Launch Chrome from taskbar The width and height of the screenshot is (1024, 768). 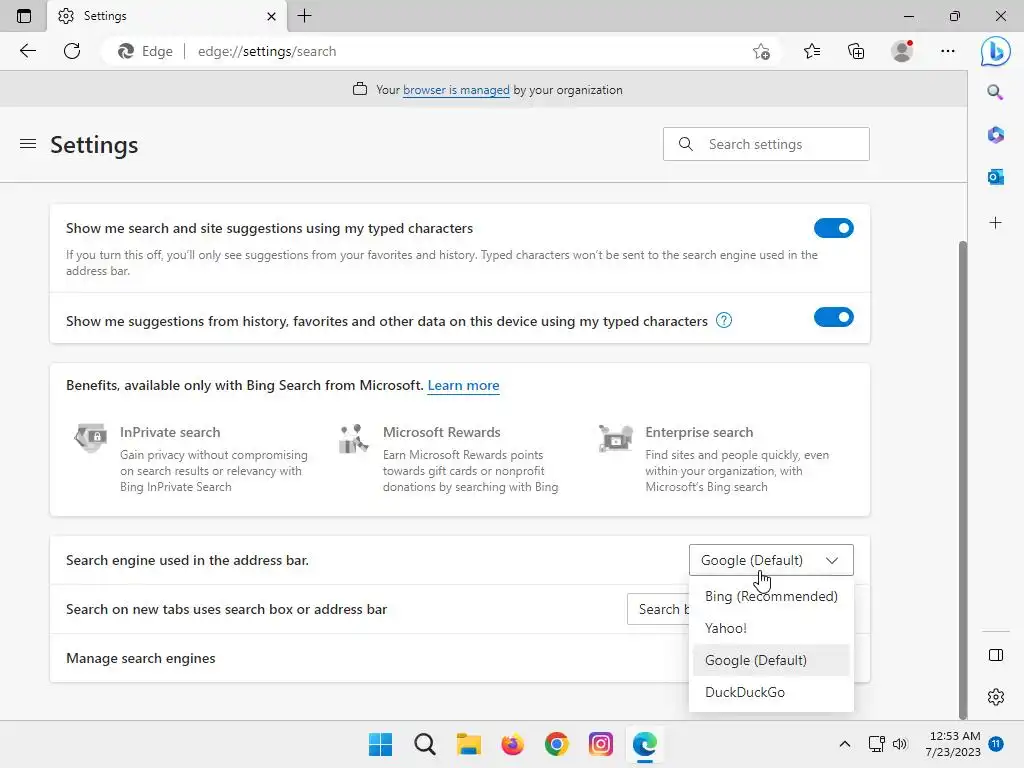click(x=556, y=744)
